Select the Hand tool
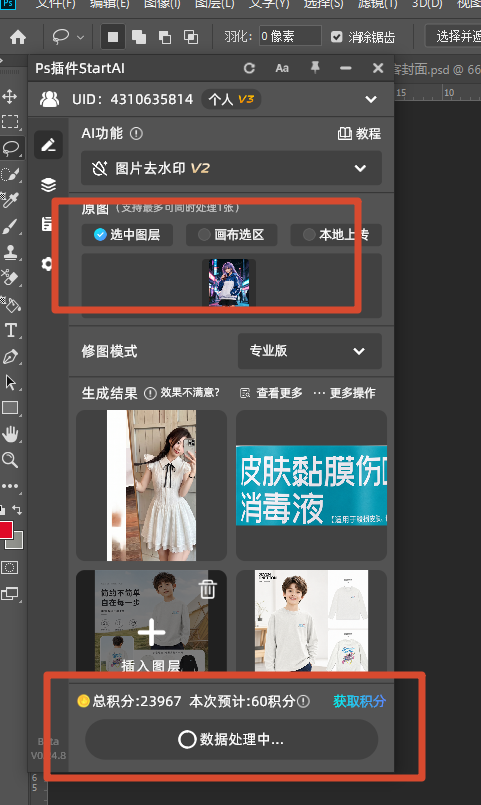The height and width of the screenshot is (805, 481). click(10, 434)
